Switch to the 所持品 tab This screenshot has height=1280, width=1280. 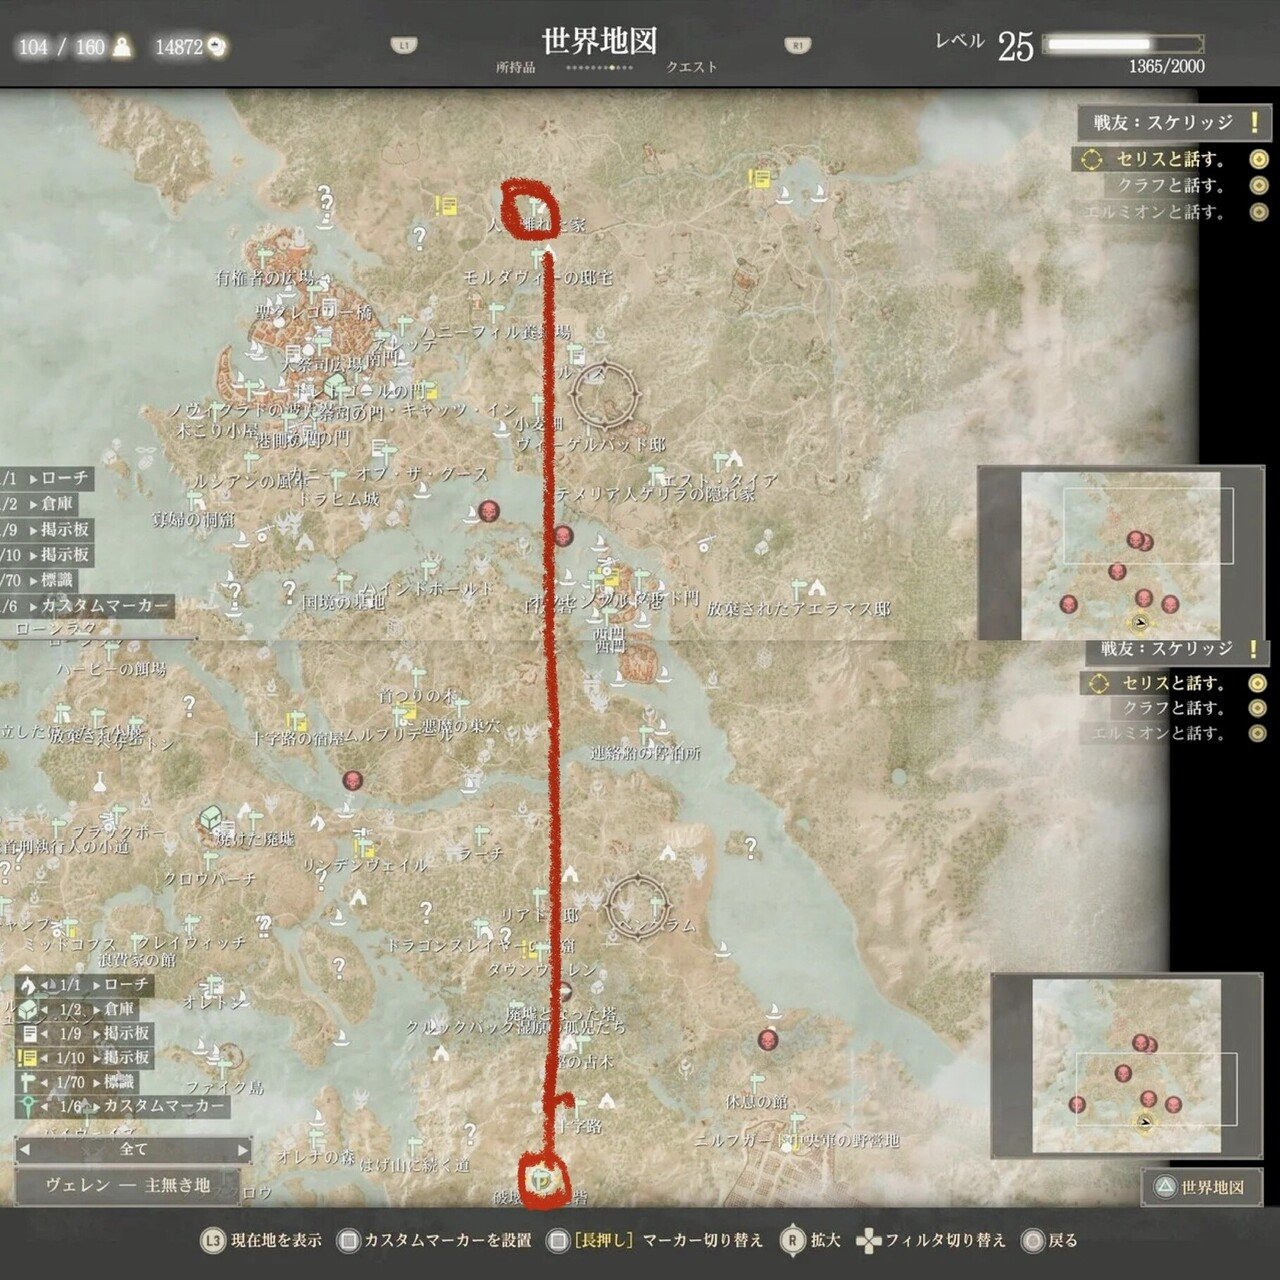(x=516, y=67)
